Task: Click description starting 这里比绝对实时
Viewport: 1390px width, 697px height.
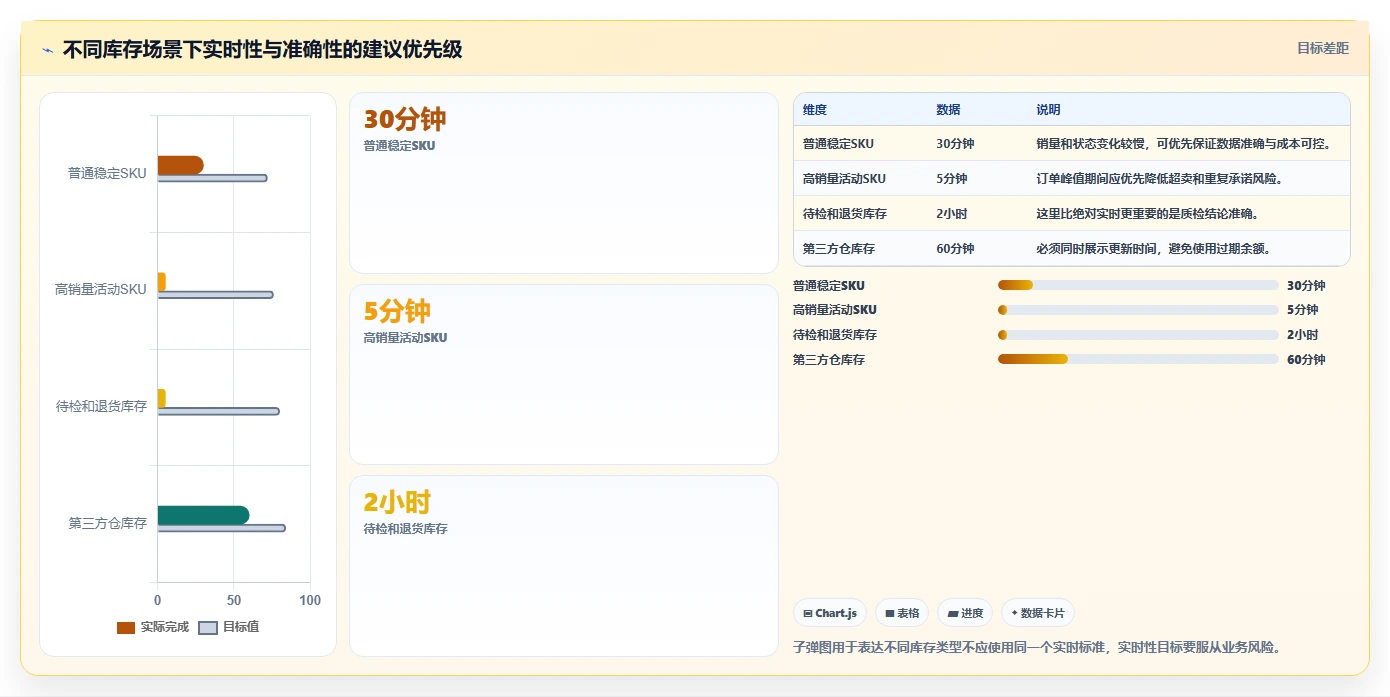Action: [1147, 214]
